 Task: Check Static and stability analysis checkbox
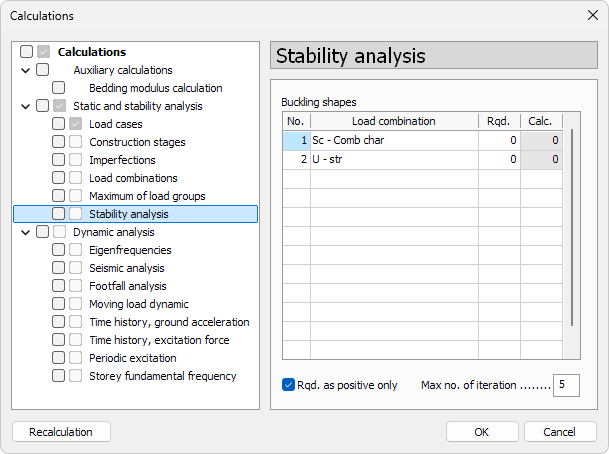42,106
